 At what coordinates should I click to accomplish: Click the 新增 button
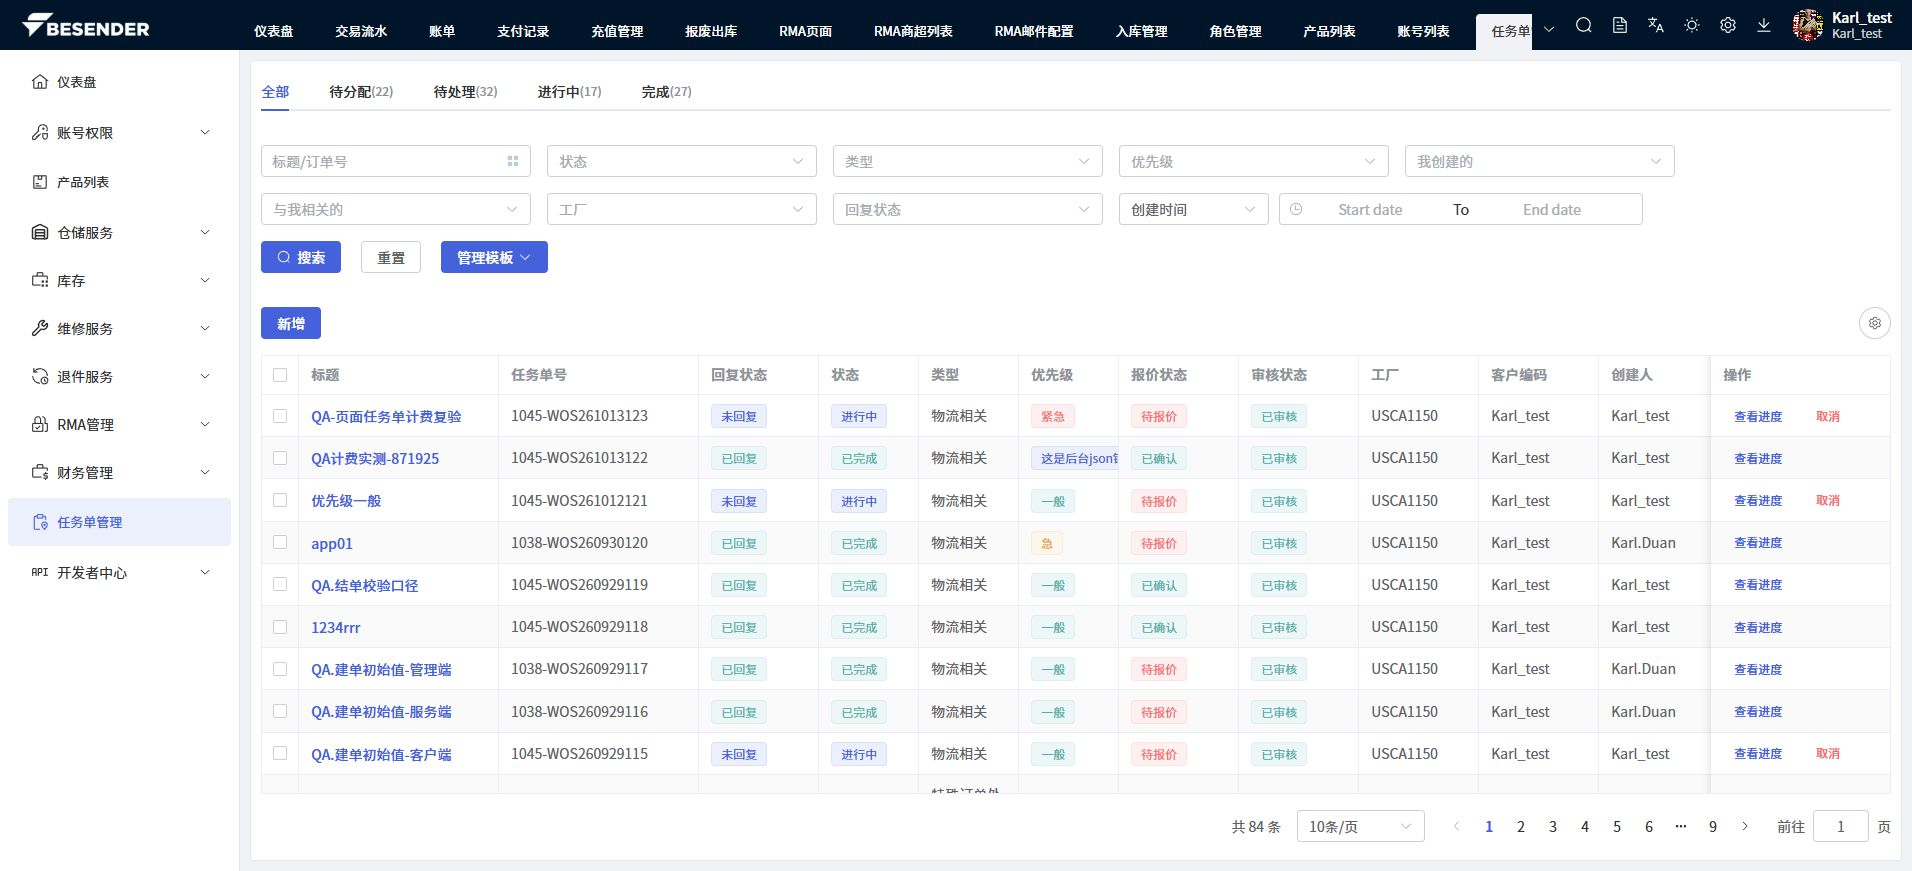click(291, 323)
